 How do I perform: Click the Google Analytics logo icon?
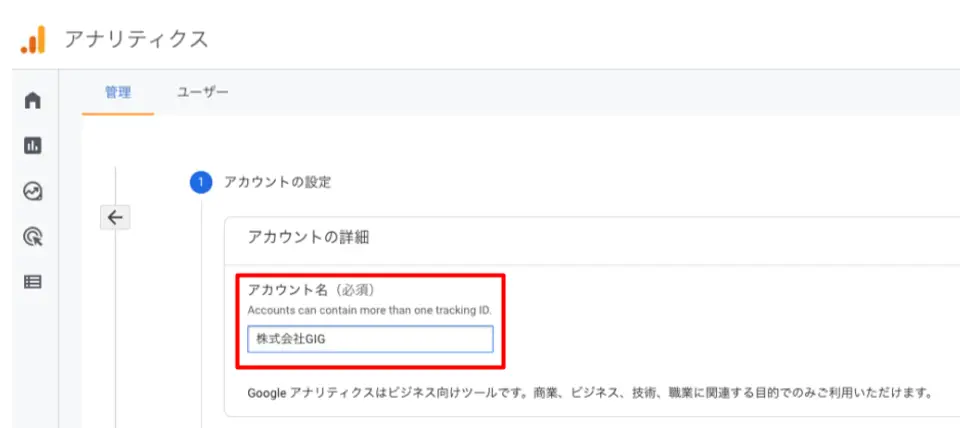point(33,40)
